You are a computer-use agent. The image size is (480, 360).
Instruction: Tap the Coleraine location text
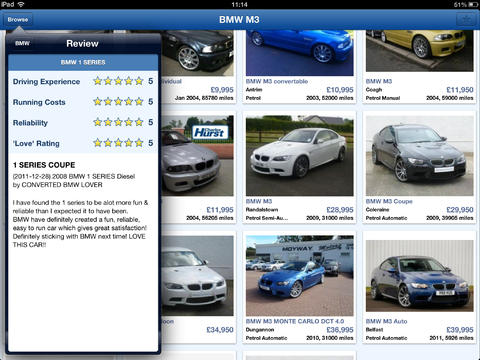[377, 210]
